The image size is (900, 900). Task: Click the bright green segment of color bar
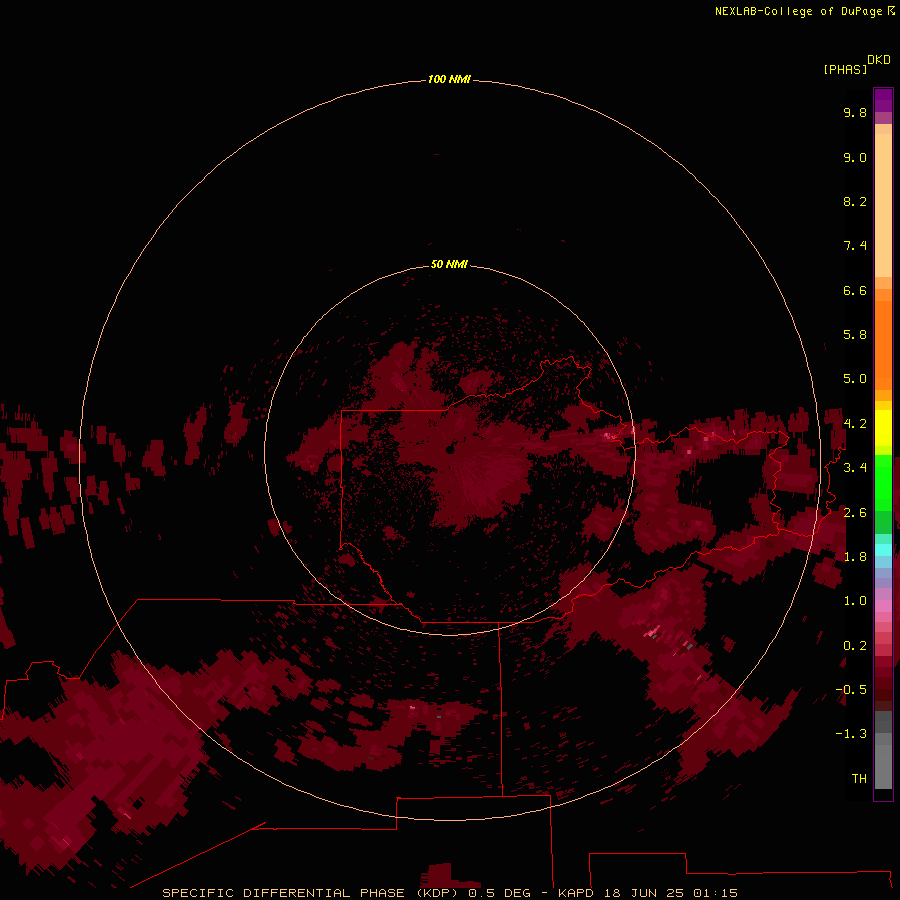[x=883, y=482]
